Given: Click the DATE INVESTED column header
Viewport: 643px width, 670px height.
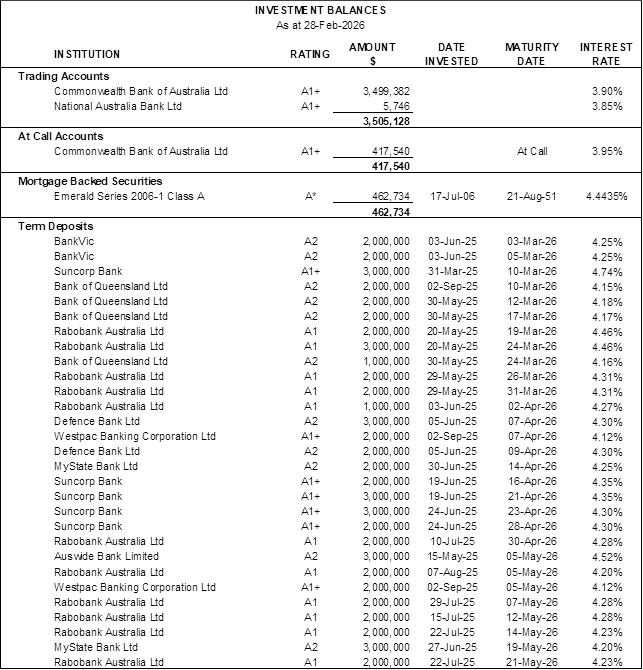Looking at the screenshot, I should tap(451, 54).
